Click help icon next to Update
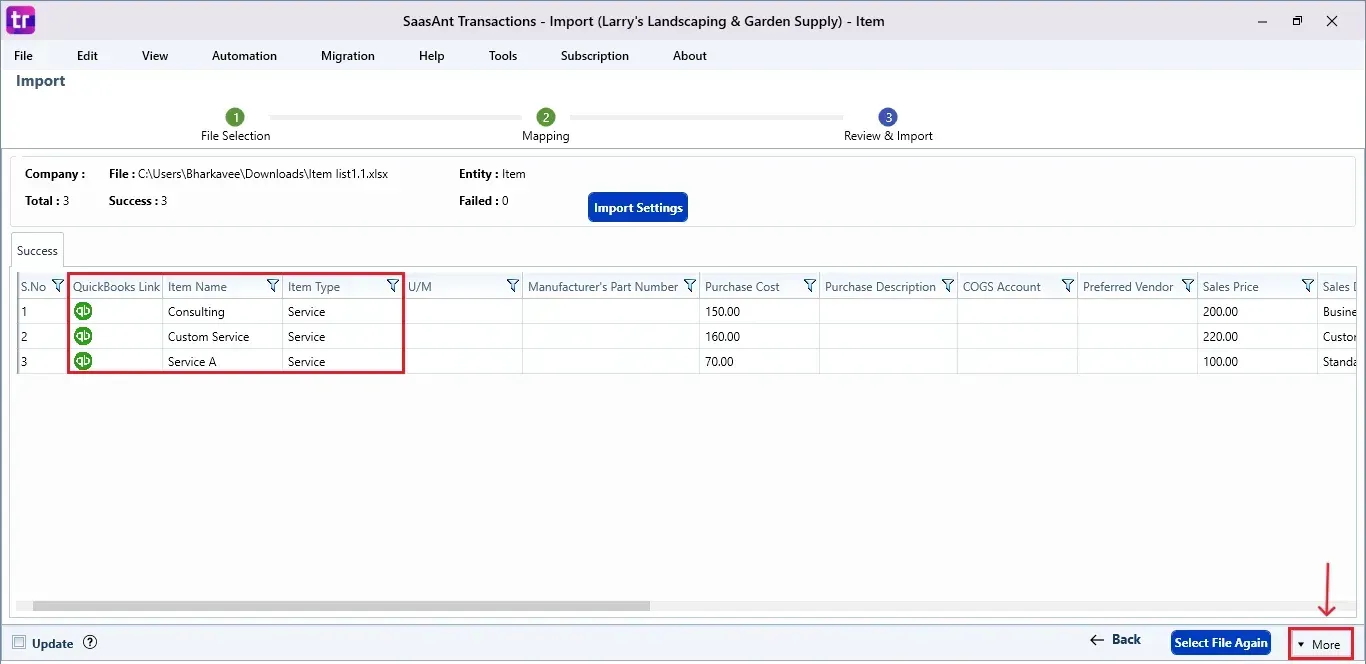Viewport: 1366px width, 664px height. [x=90, y=643]
